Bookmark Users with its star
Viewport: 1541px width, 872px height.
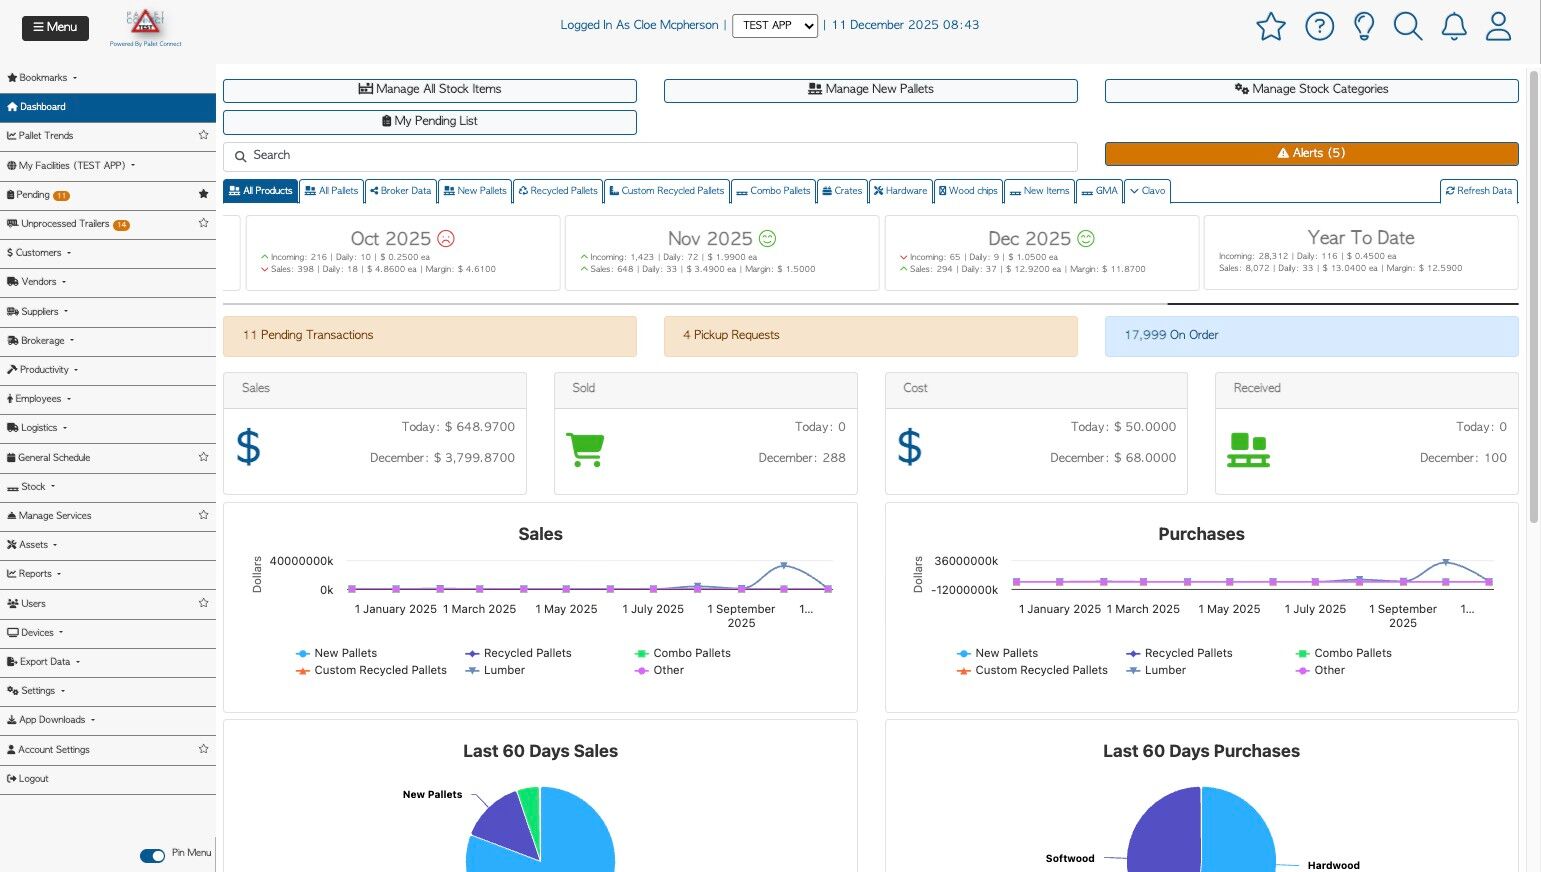pyautogui.click(x=204, y=603)
